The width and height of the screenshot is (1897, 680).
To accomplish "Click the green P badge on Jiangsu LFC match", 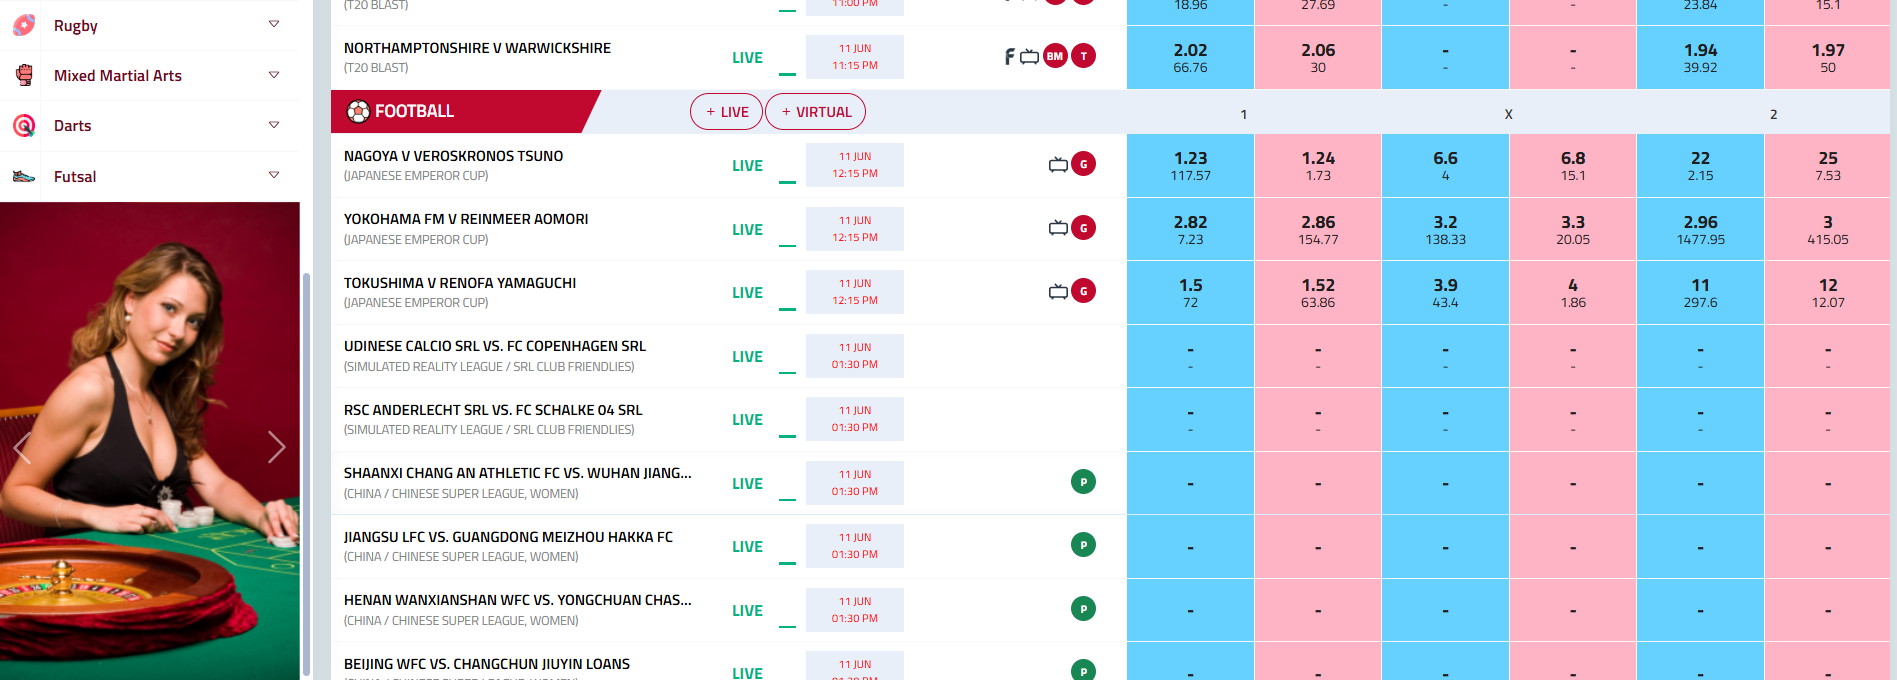I will tap(1083, 545).
